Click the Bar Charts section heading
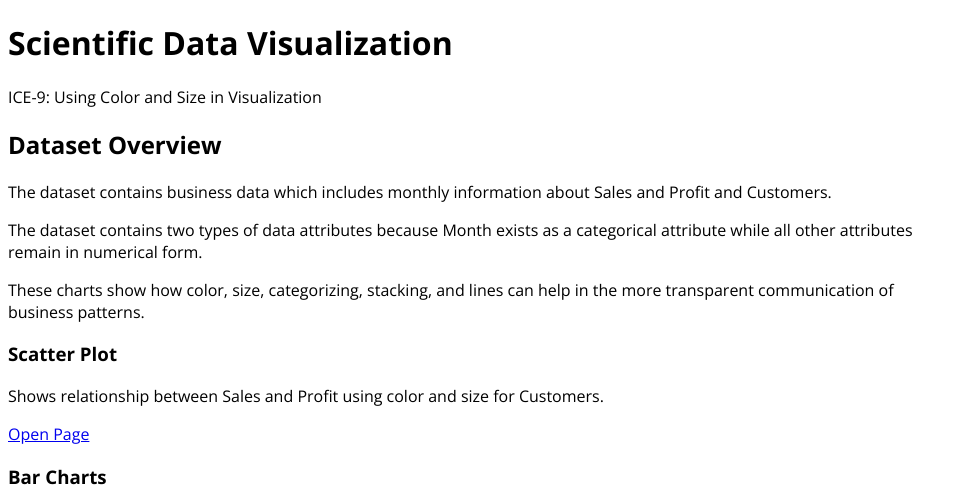Screen dimensions: 960x500 coord(57,477)
